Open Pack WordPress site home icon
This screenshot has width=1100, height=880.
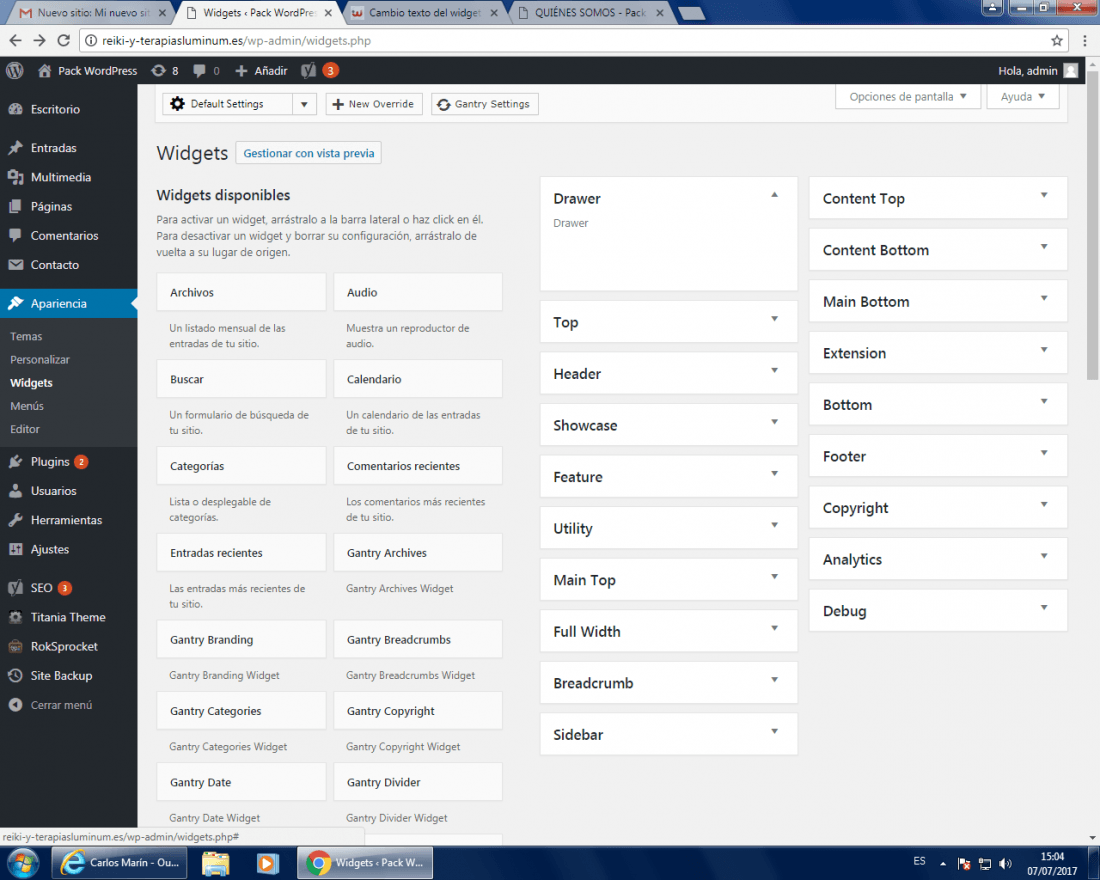tap(45, 70)
